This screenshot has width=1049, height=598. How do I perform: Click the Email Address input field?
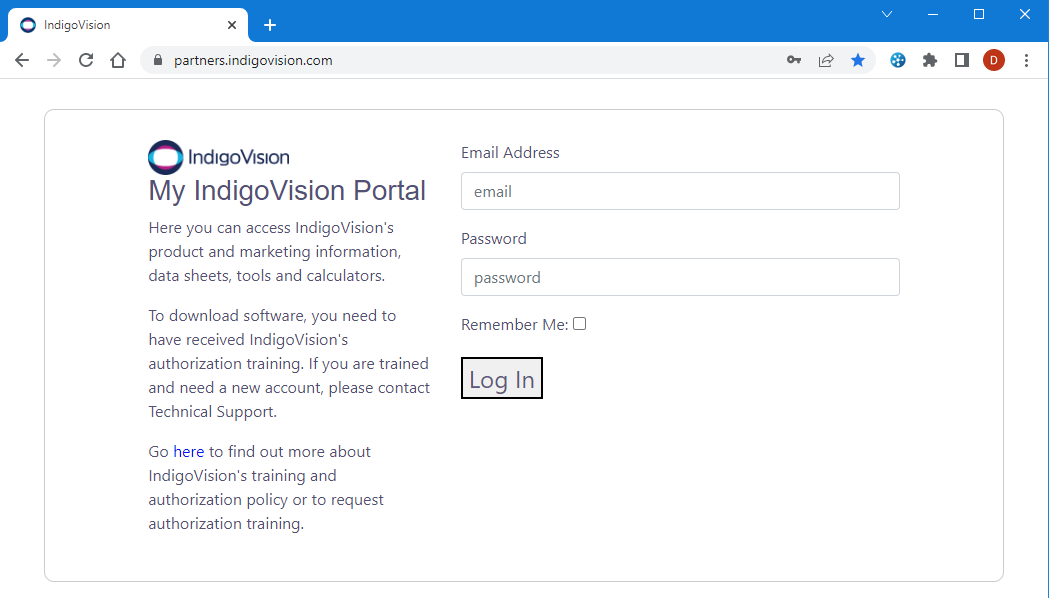tap(680, 191)
